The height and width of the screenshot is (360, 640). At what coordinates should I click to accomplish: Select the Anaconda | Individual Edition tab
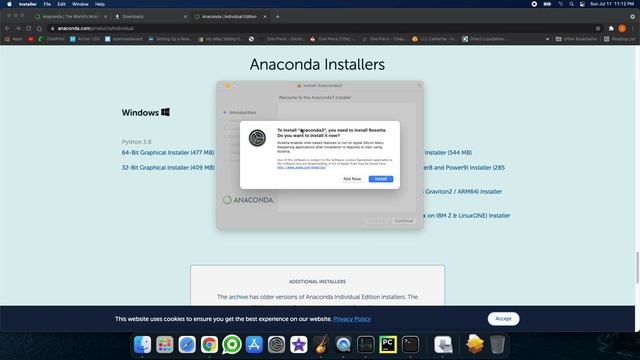(x=229, y=17)
